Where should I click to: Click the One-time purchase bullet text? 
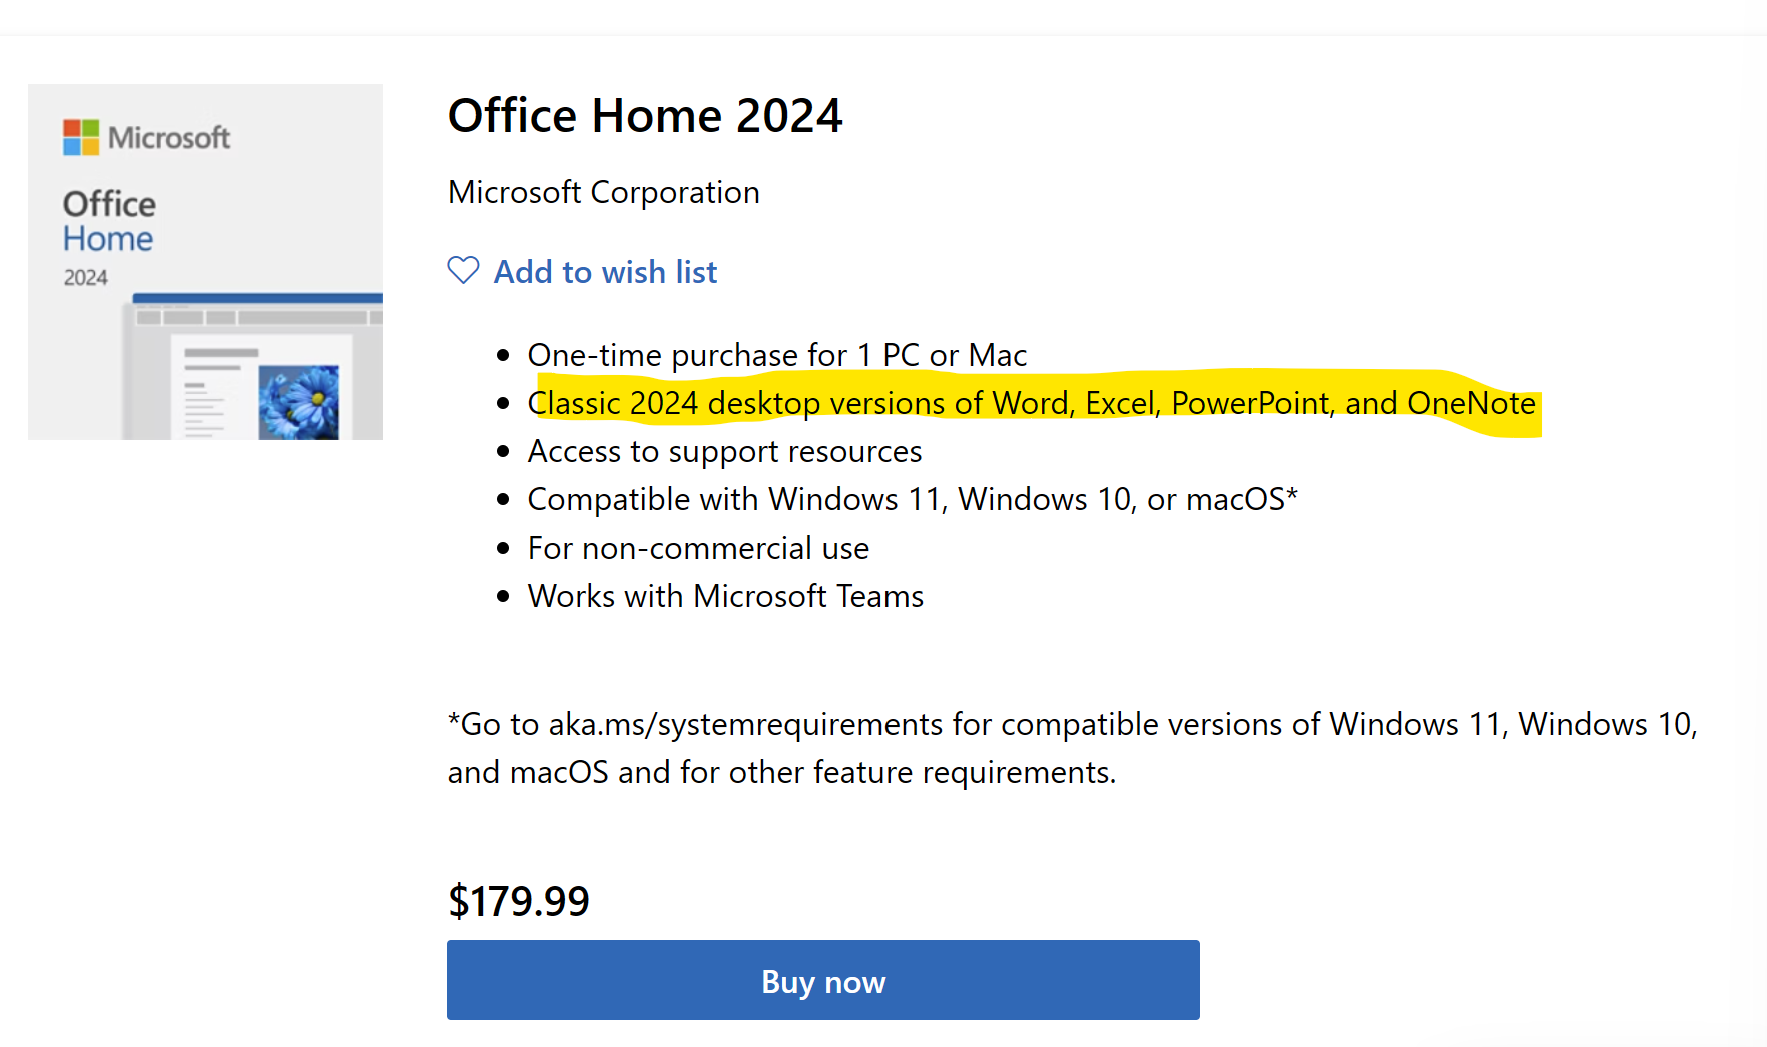777,355
